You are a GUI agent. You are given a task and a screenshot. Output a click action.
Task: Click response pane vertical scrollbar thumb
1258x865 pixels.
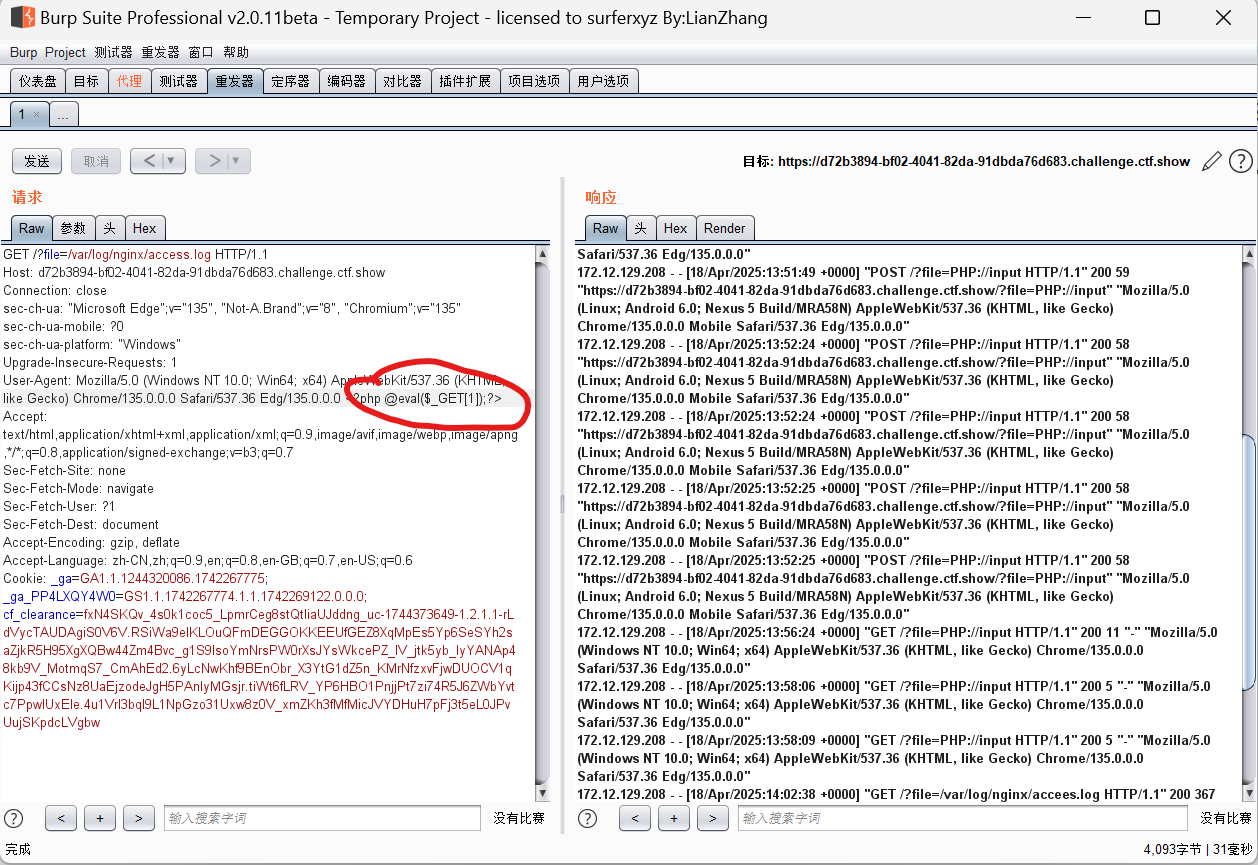pos(1247,562)
